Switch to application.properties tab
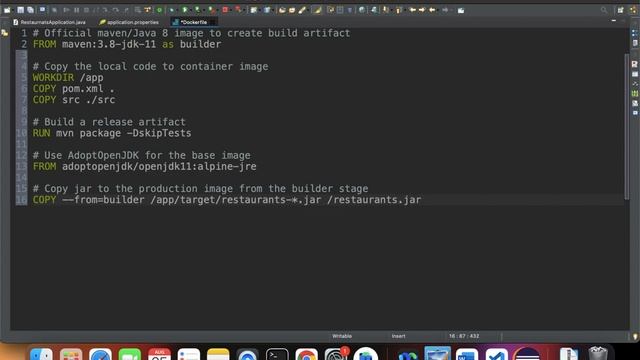 click(129, 22)
